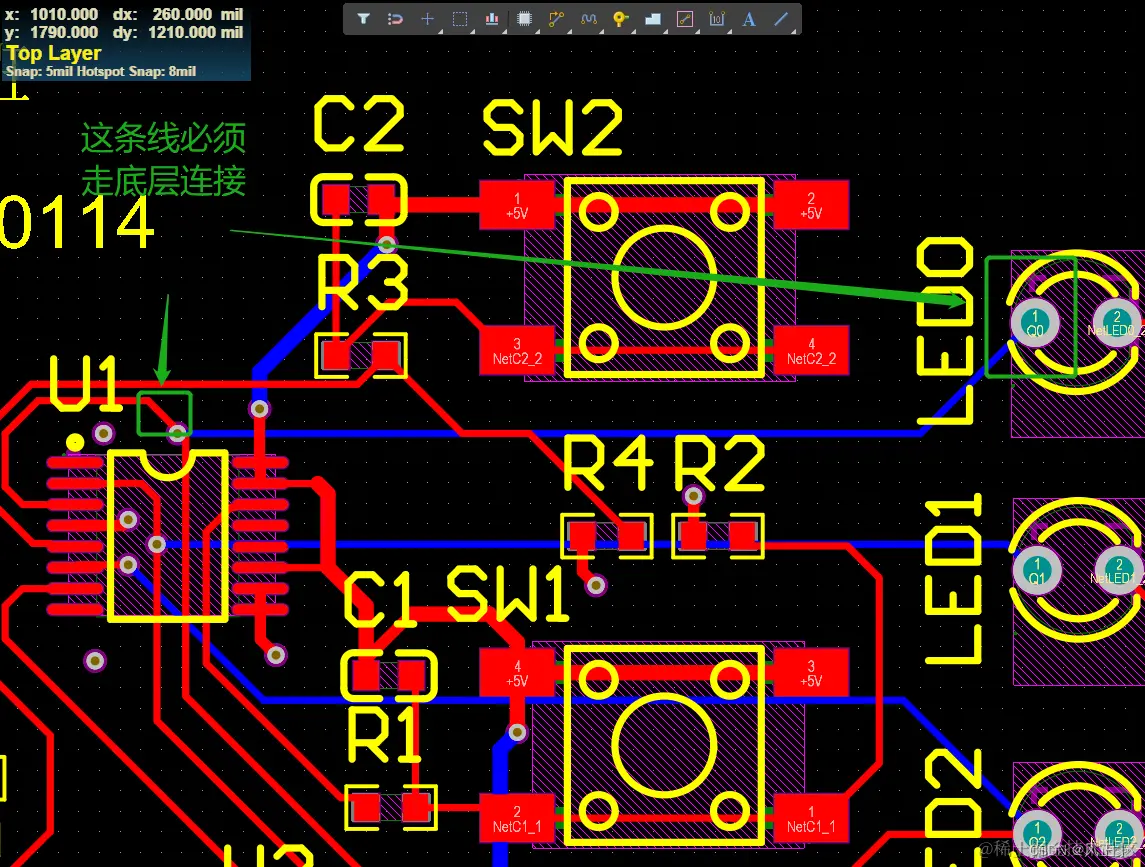
Task: Click the SW1 designator text
Action: point(507,593)
